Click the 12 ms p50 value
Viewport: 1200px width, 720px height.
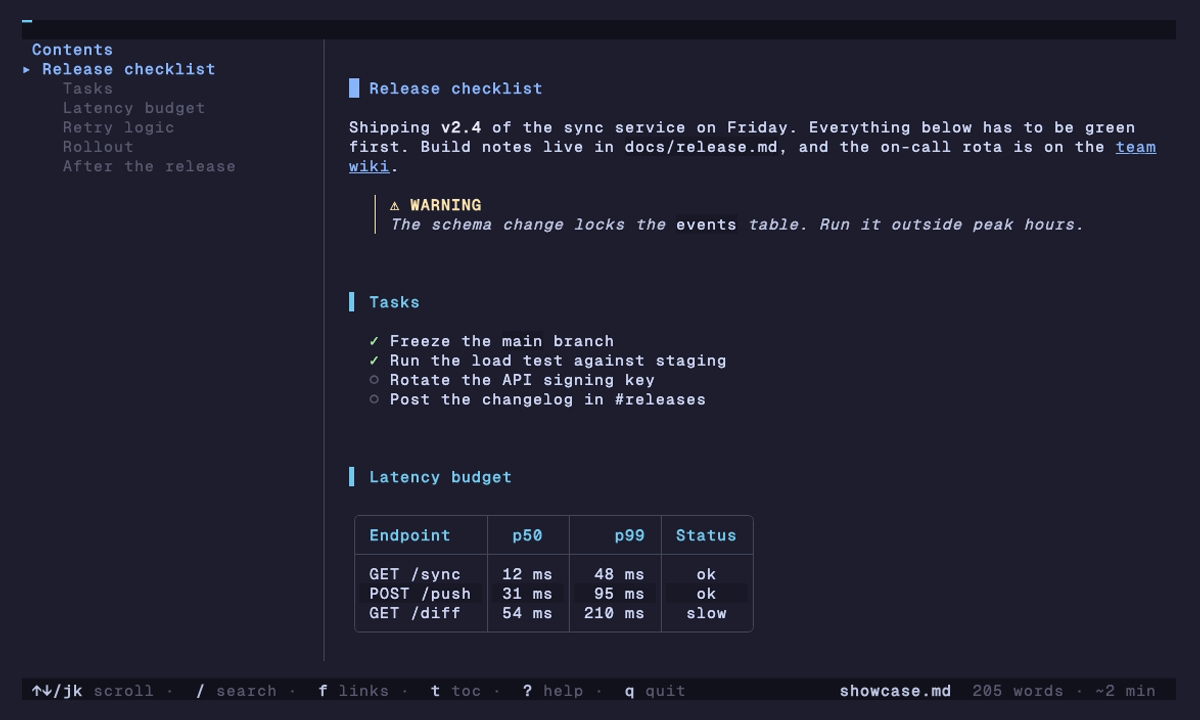(x=527, y=574)
